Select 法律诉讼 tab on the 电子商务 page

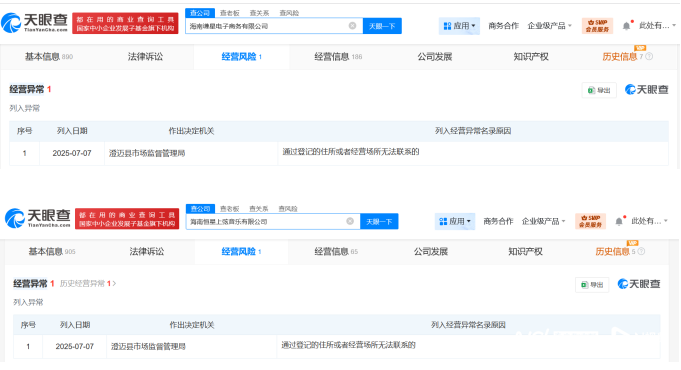click(145, 56)
